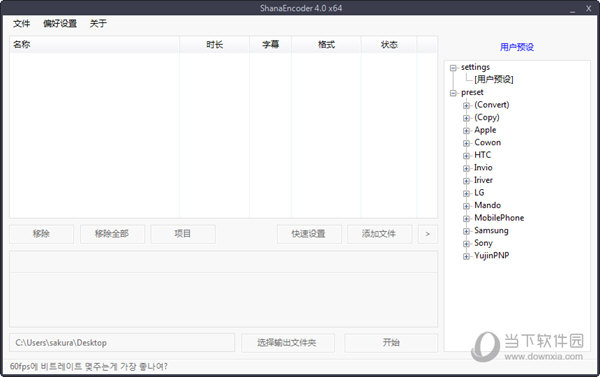Select the Sony tree label
The width and height of the screenshot is (600, 377).
tap(483, 243)
